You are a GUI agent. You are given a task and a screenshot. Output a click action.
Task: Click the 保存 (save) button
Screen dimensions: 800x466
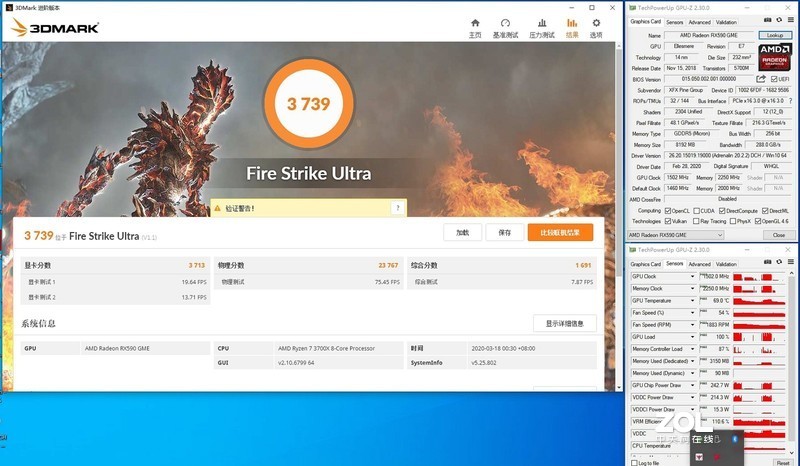(505, 233)
